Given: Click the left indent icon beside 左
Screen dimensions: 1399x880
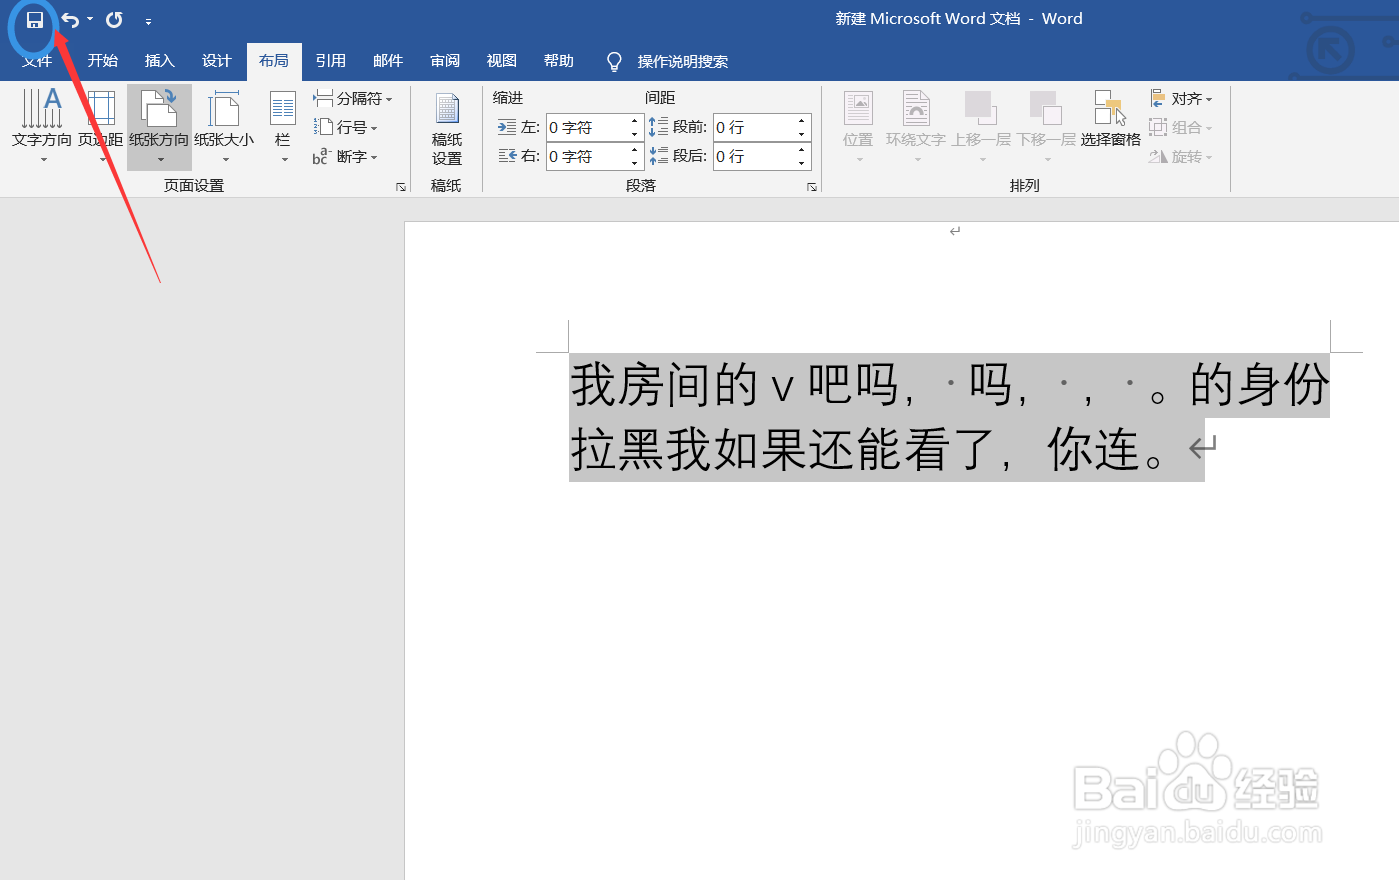Looking at the screenshot, I should pos(507,128).
